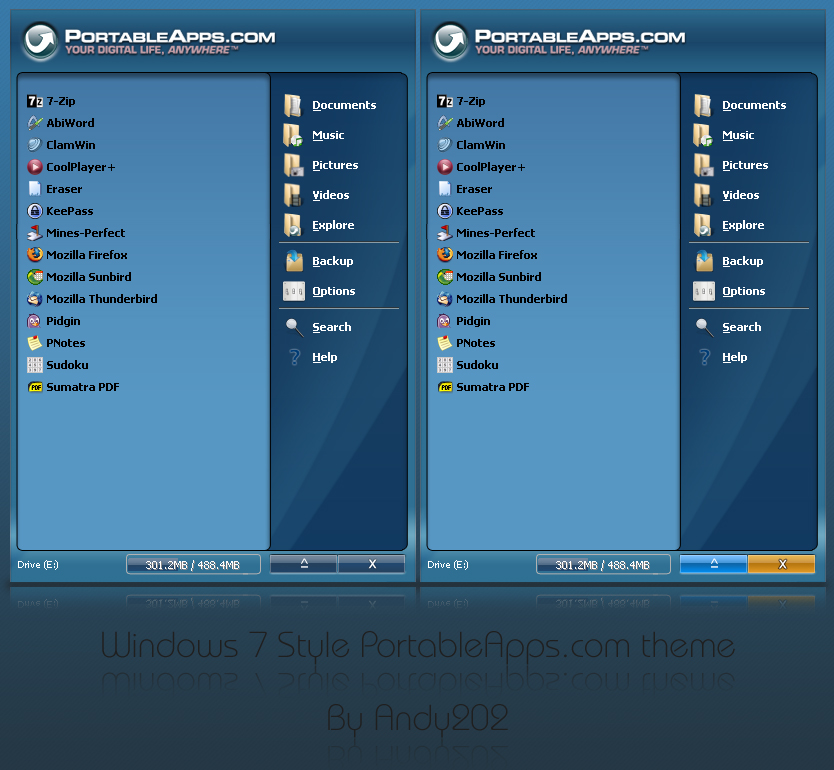This screenshot has height=770, width=834.
Task: Click the Backup button
Action: point(330,261)
